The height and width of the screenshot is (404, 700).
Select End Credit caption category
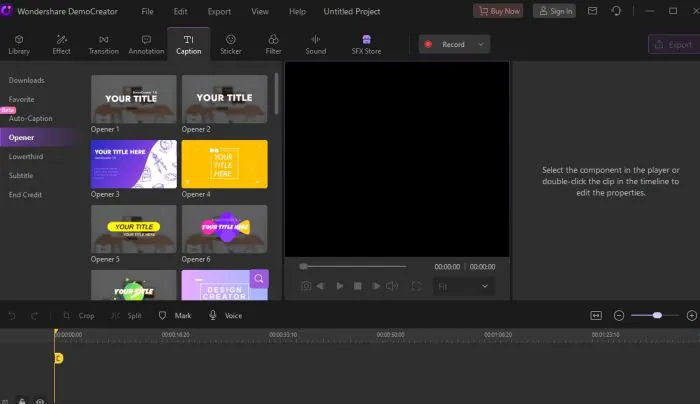(x=25, y=195)
